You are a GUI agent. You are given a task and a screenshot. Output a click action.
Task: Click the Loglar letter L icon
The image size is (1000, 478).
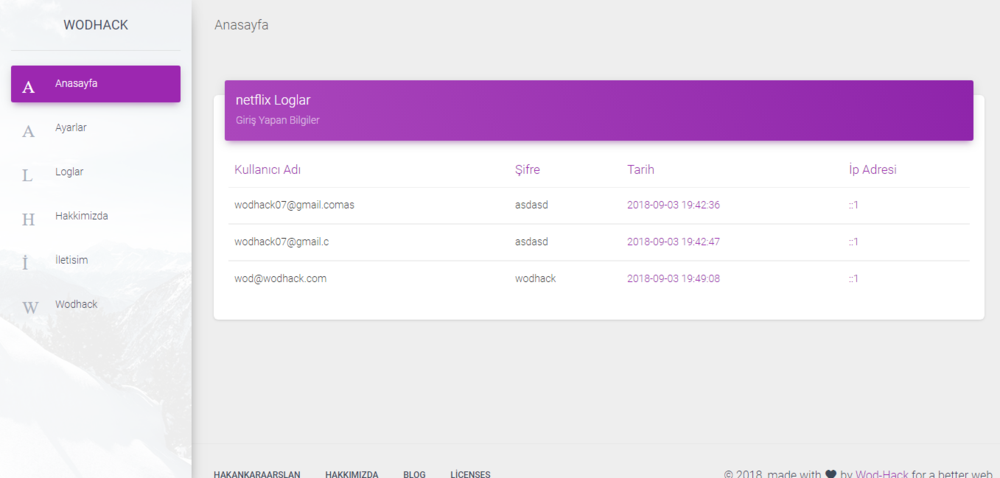(27, 175)
